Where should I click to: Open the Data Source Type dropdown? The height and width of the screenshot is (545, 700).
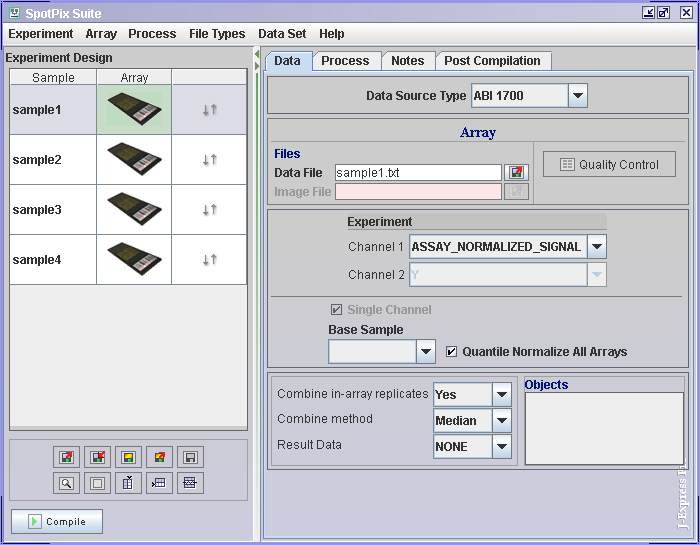(578, 96)
